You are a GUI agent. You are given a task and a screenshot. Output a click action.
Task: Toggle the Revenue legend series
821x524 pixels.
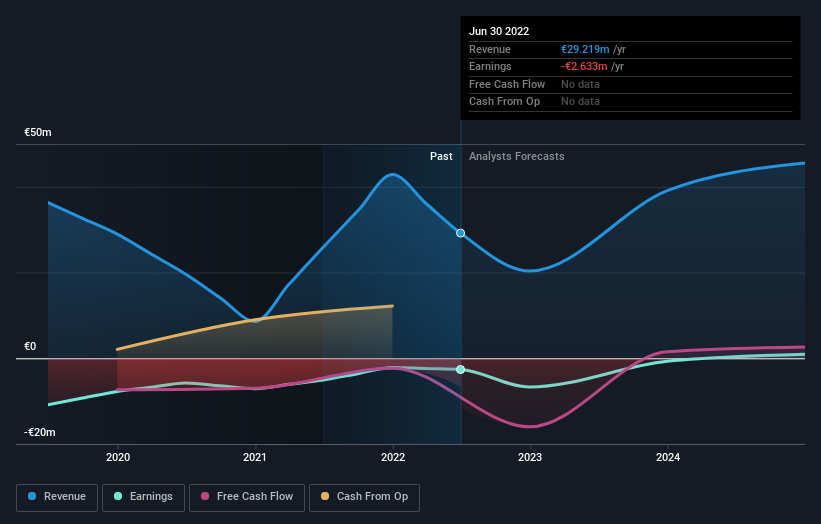tap(57, 497)
